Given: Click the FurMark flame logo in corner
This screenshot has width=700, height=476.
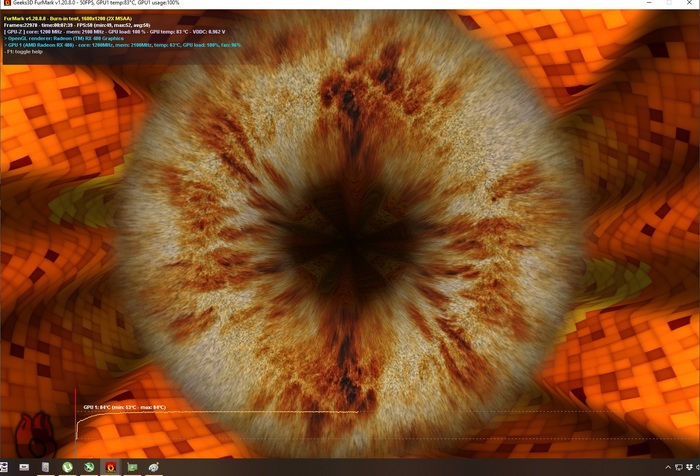Looking at the screenshot, I should 36,434.
